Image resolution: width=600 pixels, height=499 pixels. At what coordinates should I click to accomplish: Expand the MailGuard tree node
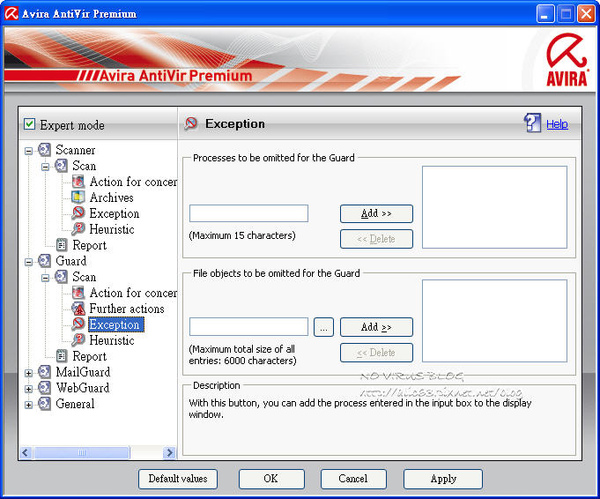(x=29, y=373)
